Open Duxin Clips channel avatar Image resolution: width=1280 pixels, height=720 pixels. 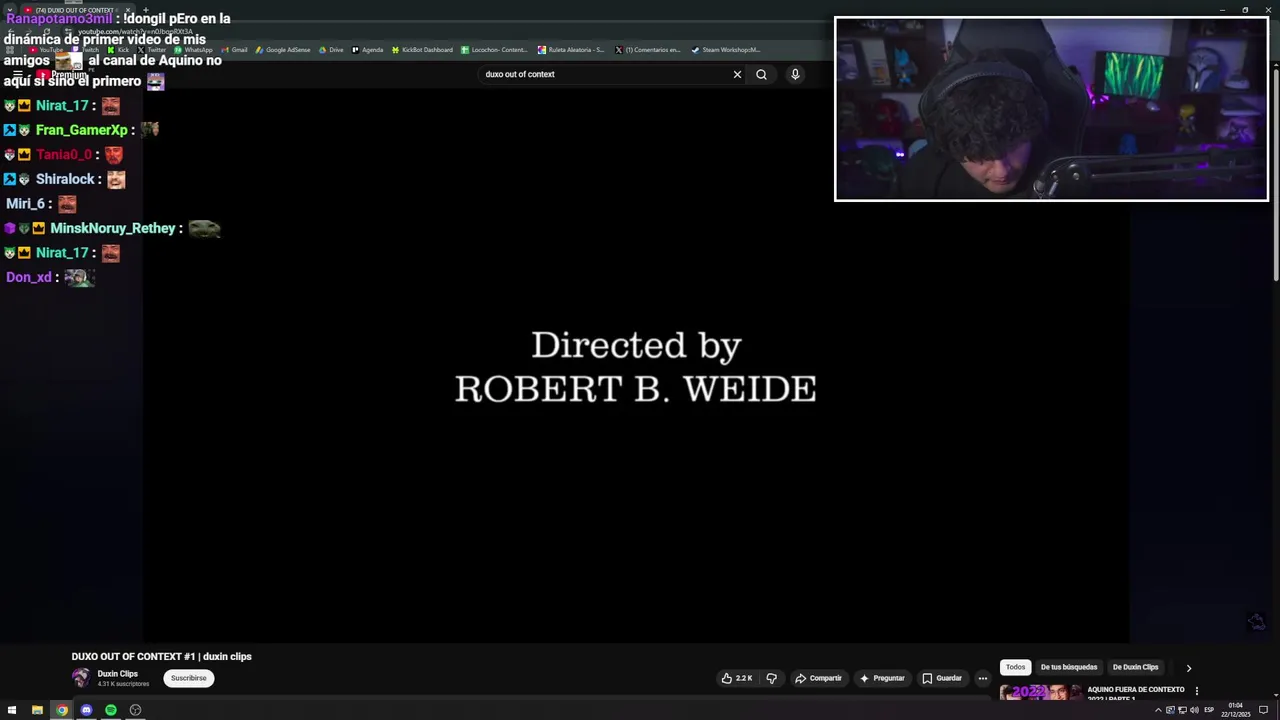(80, 678)
